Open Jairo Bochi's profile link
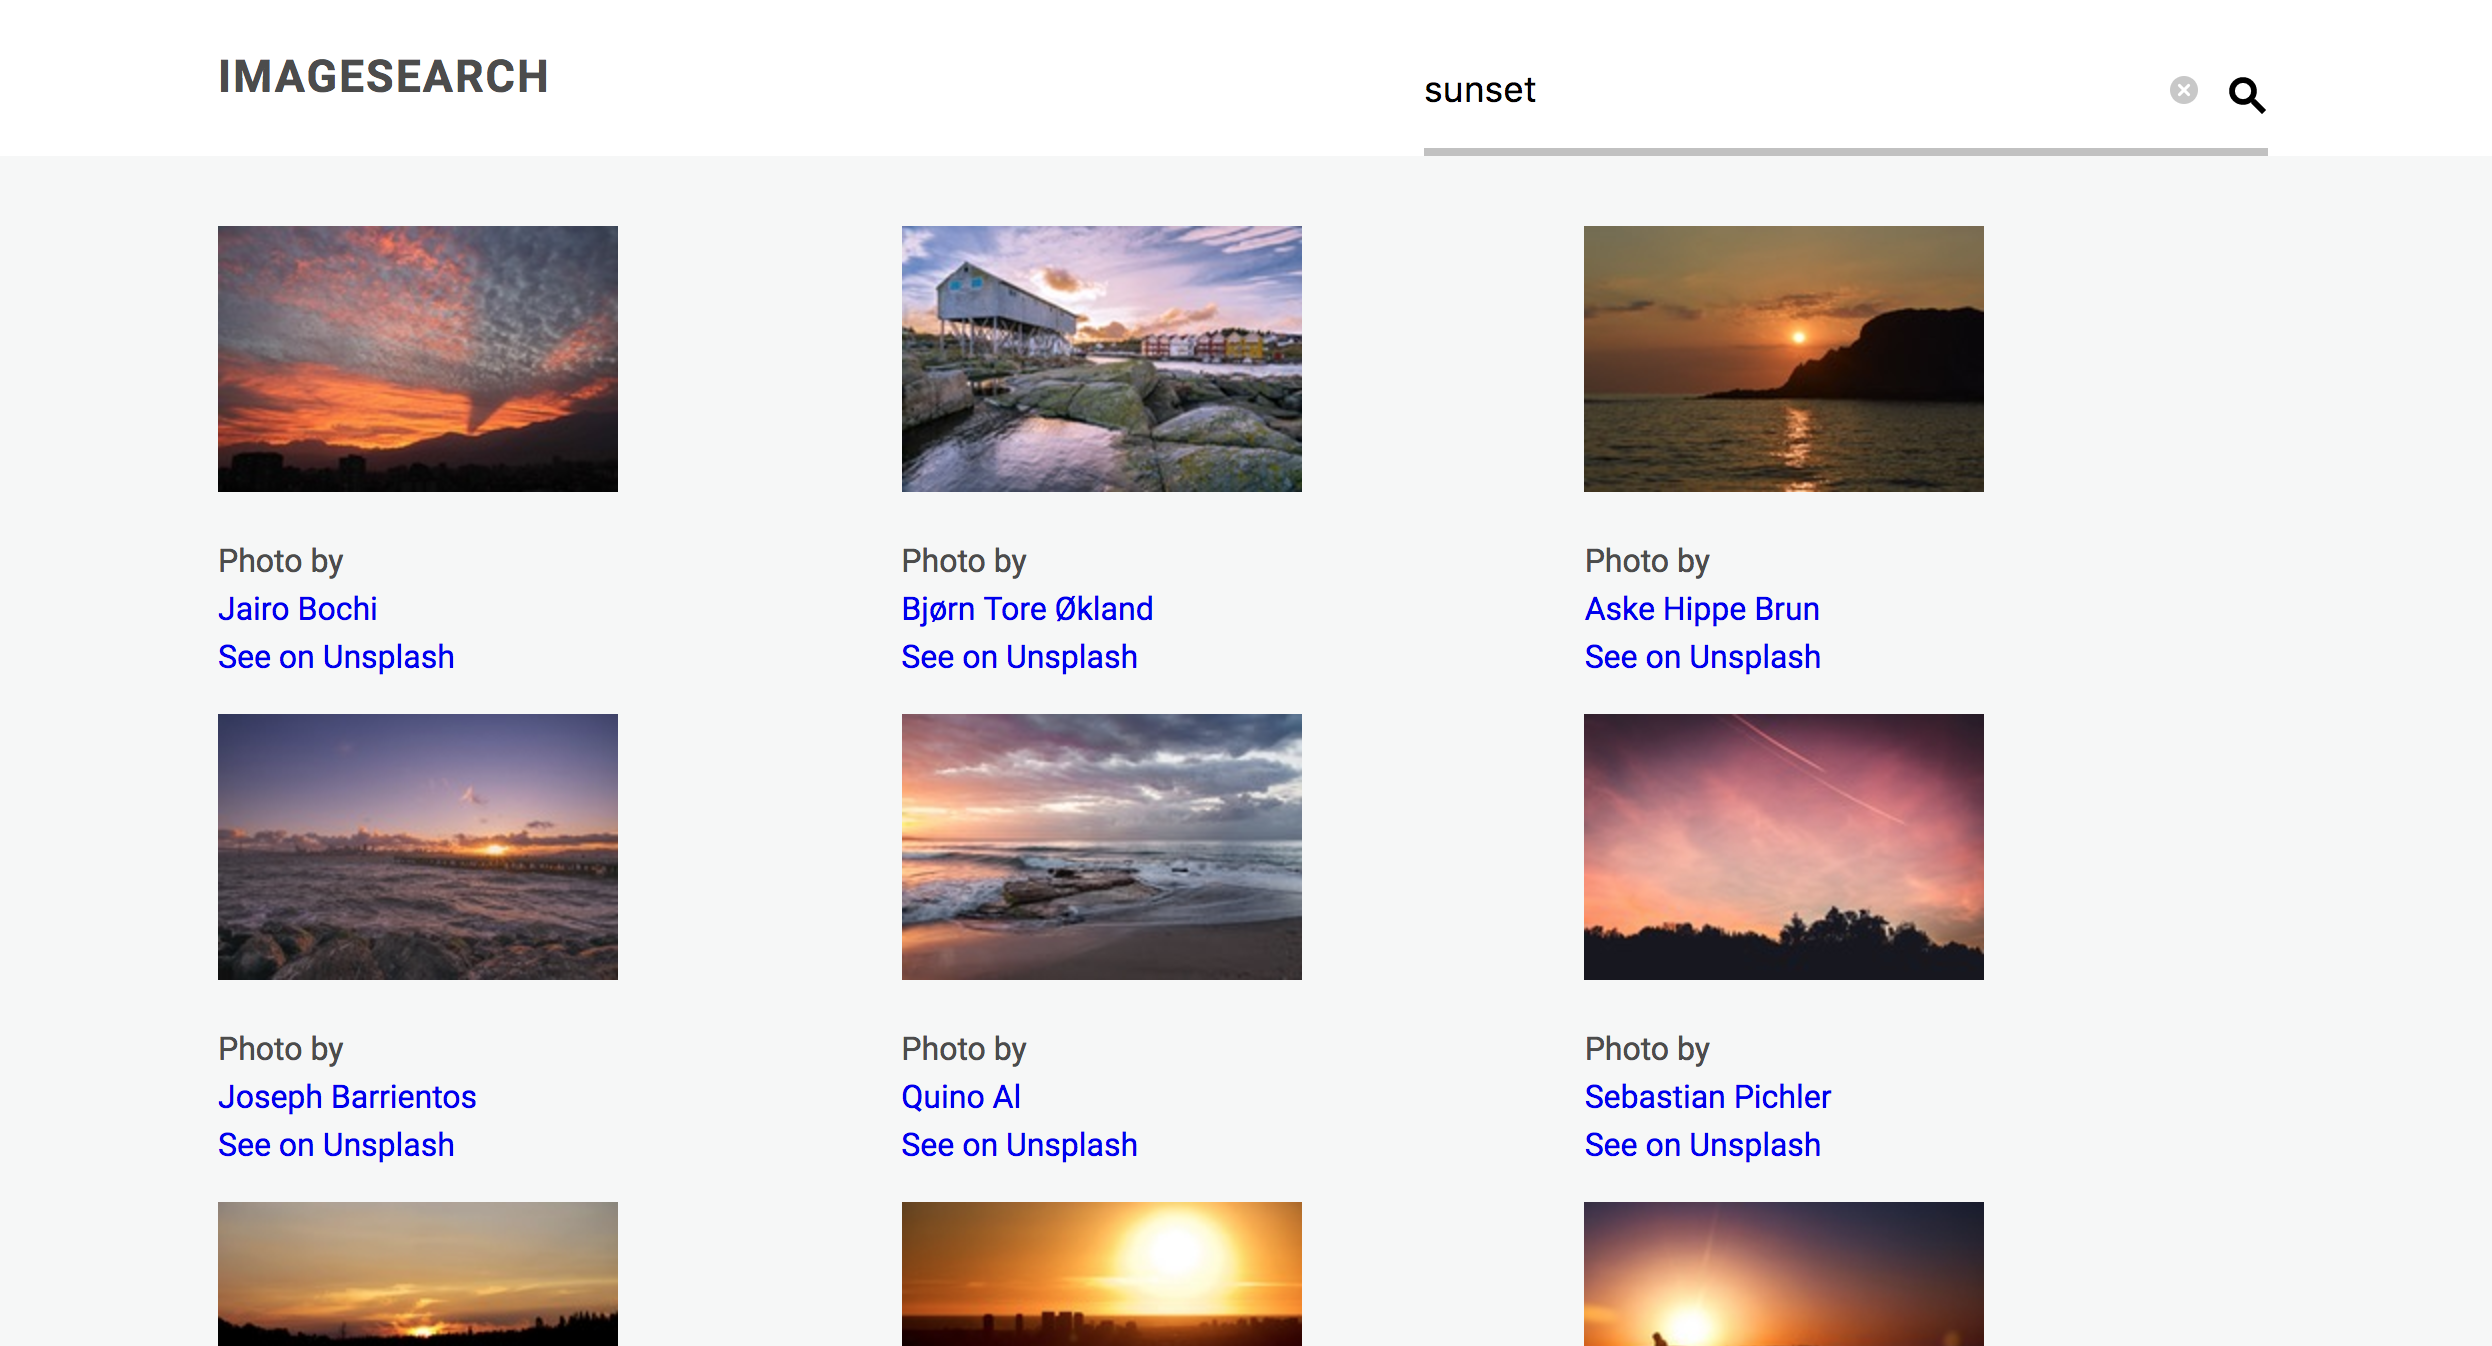Screen dimensions: 2492x1346 [297, 609]
